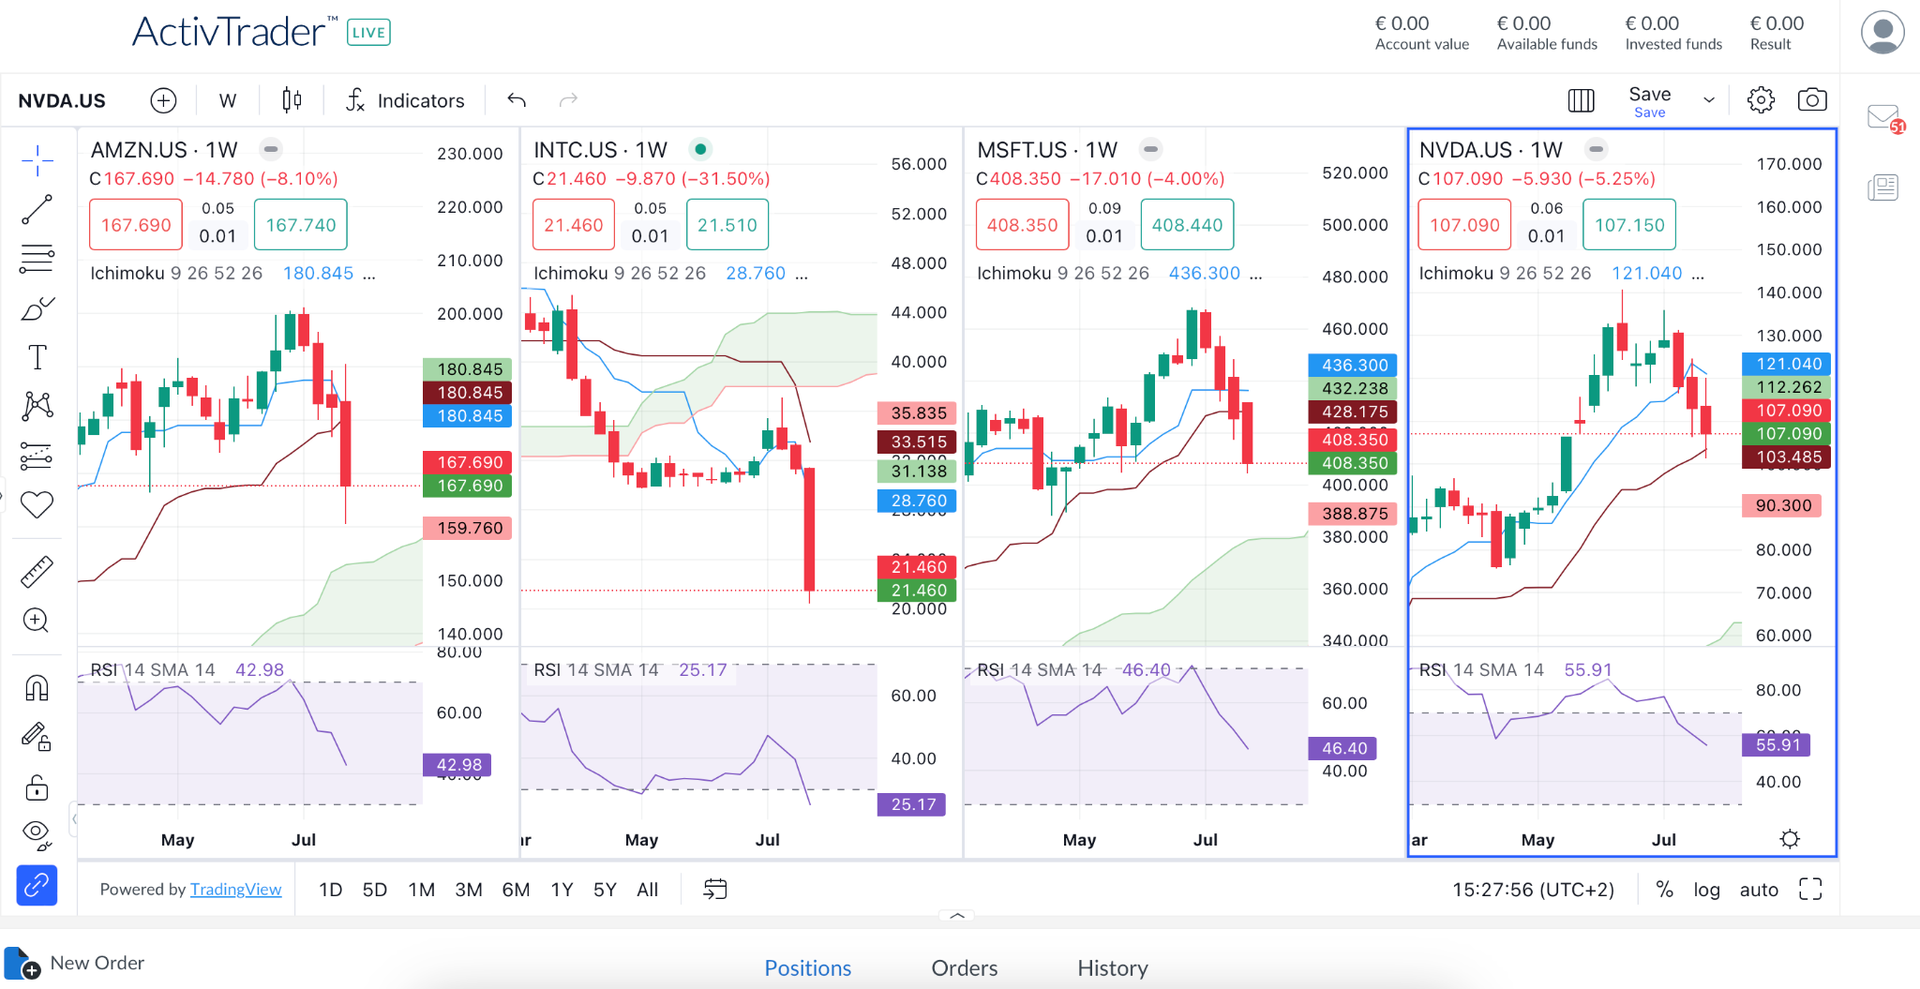Click MSFT buy price 408.440
Screen dimensions: 1920x989
coord(1187,225)
